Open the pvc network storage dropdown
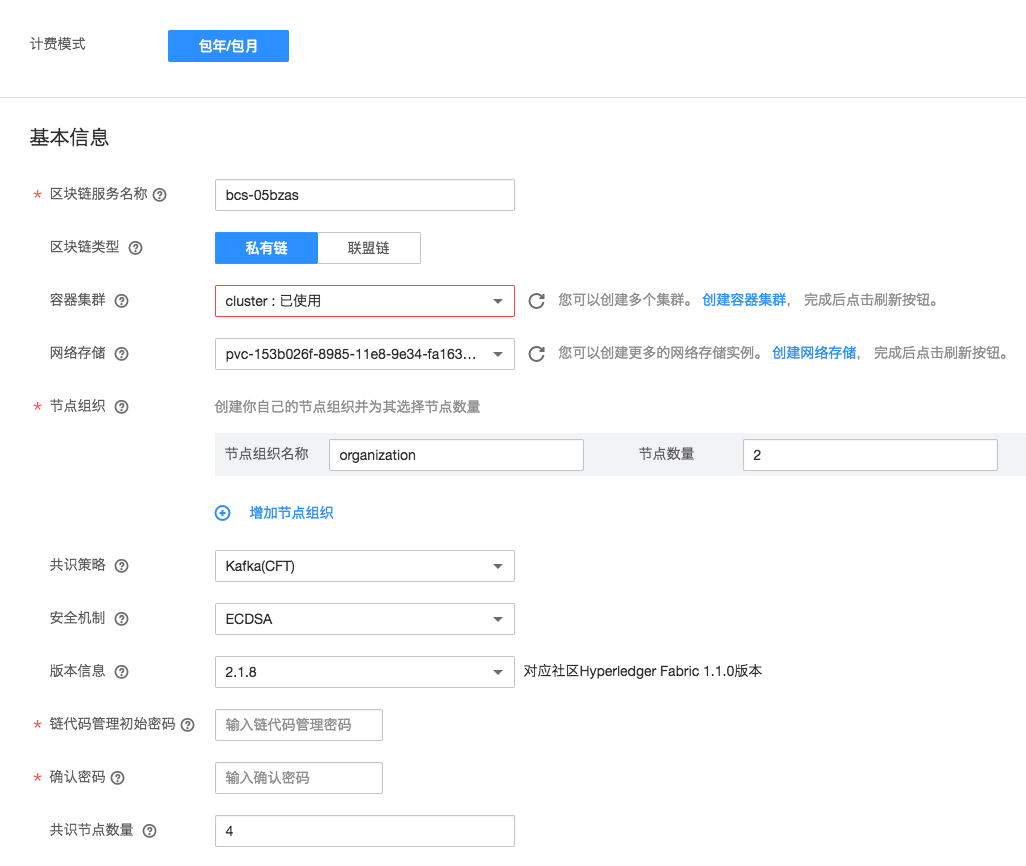 coord(364,354)
